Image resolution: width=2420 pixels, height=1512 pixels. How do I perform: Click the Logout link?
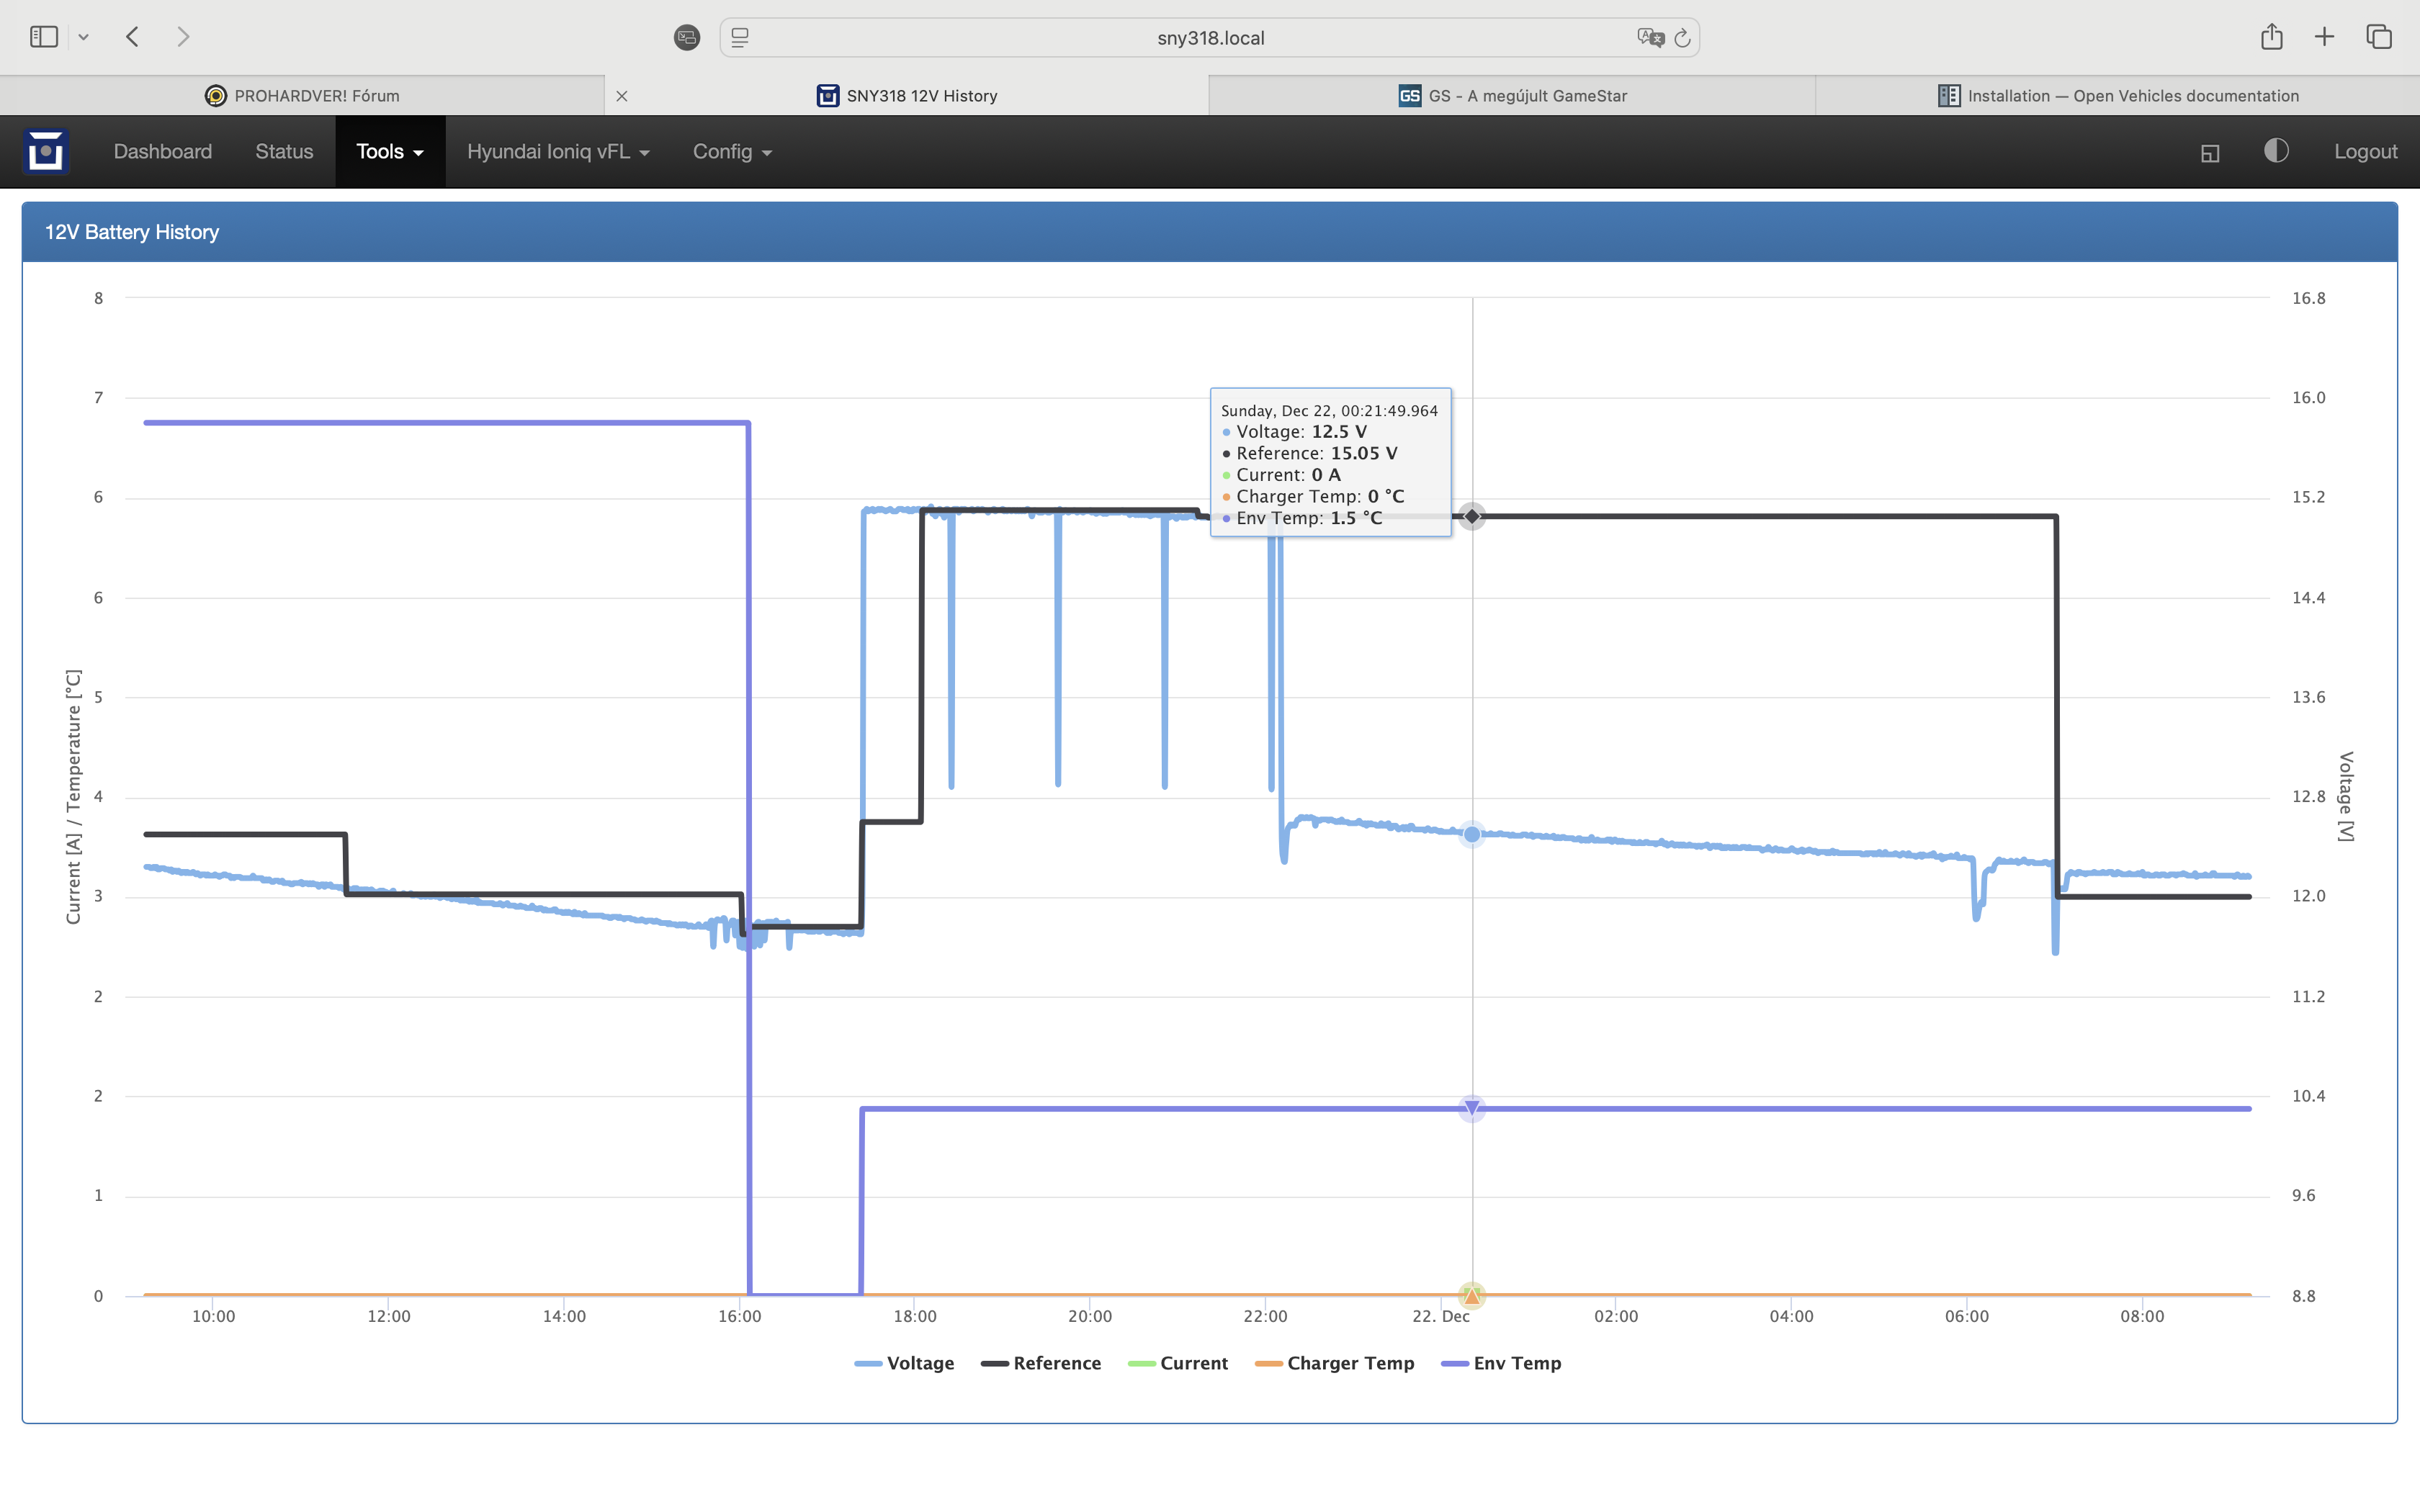(x=2365, y=152)
